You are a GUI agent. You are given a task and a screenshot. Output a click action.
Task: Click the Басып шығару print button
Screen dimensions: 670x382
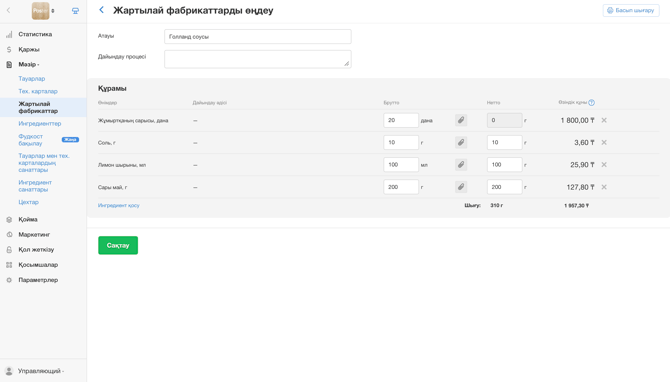pos(631,10)
